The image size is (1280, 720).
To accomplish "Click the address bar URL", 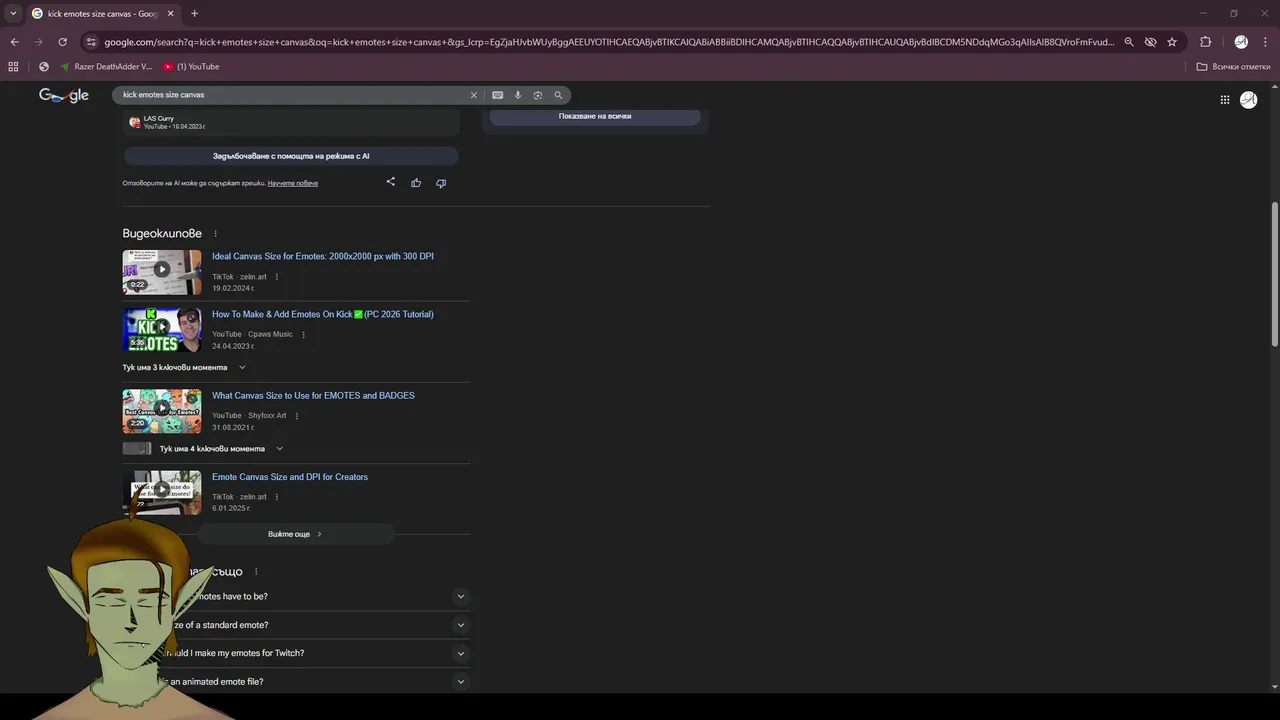I will [x=608, y=42].
